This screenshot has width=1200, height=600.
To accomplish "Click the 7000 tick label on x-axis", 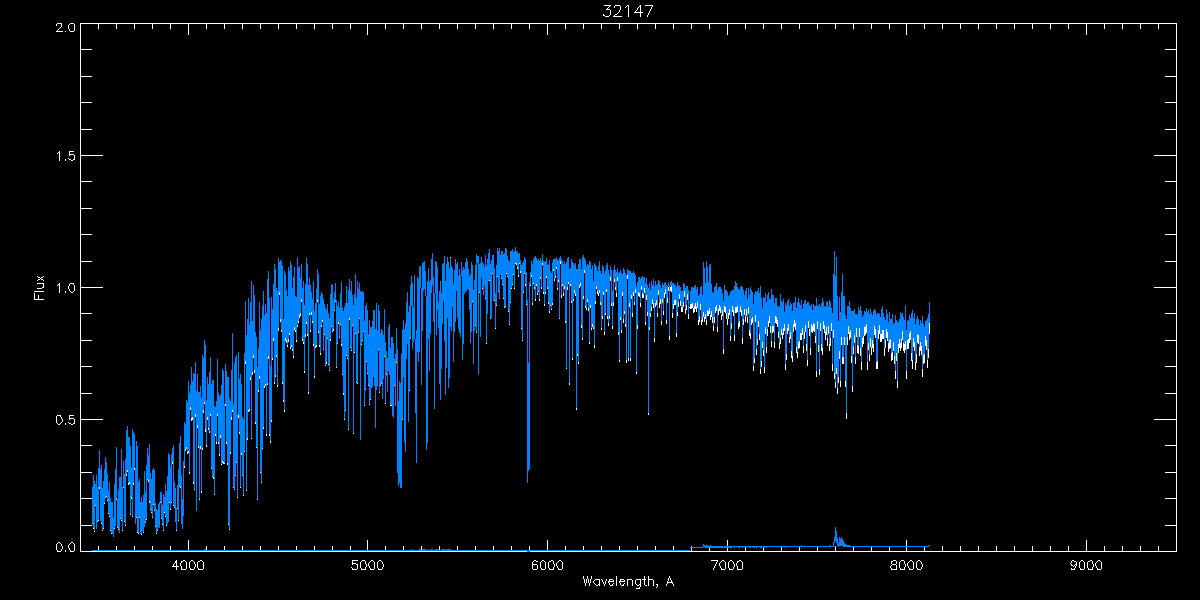I will 727,566.
